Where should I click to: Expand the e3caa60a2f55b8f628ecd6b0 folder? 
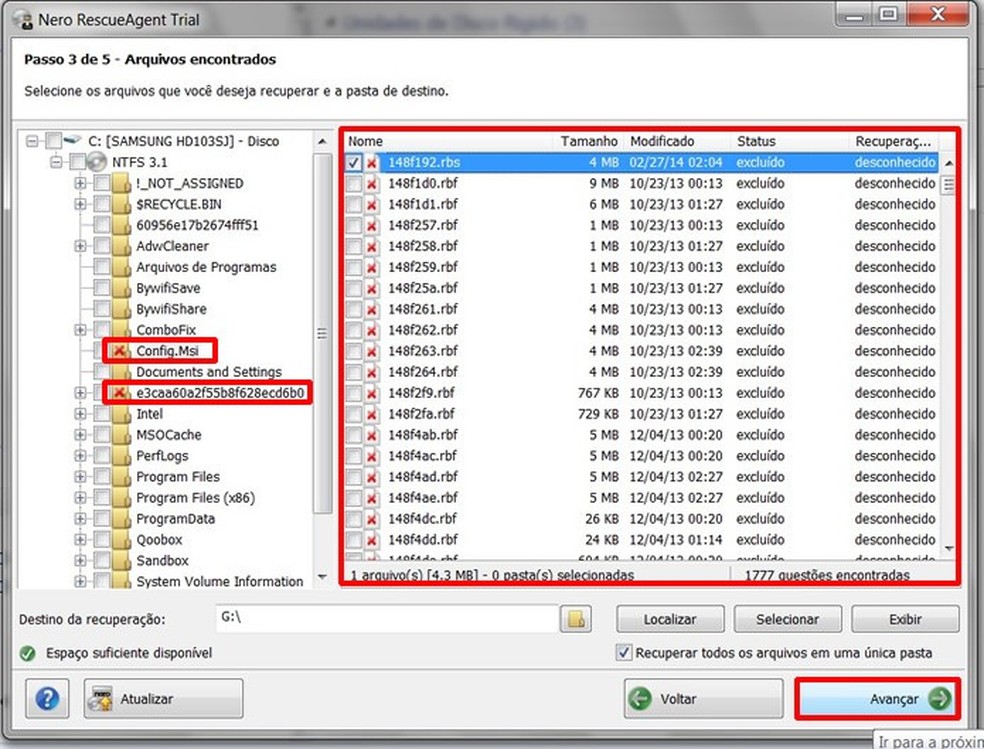[80, 393]
